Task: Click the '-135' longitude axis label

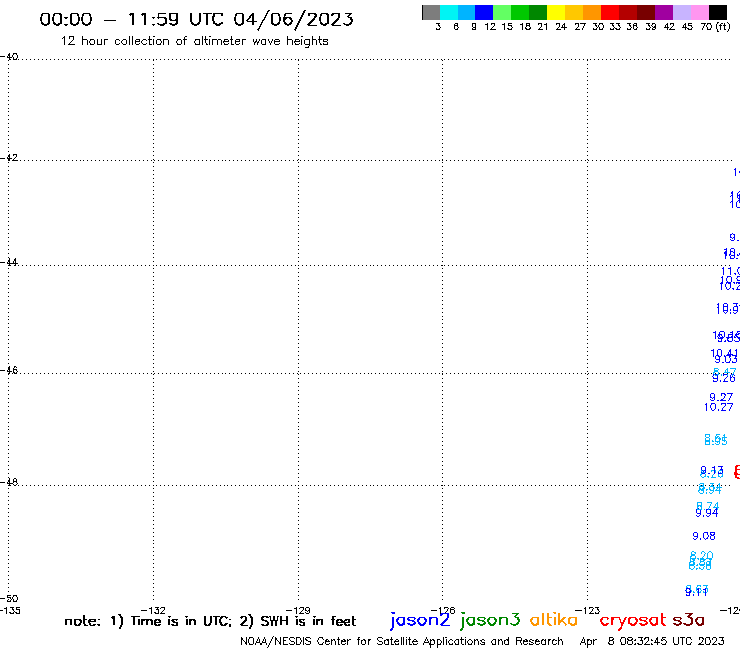Action: click(x=10, y=610)
